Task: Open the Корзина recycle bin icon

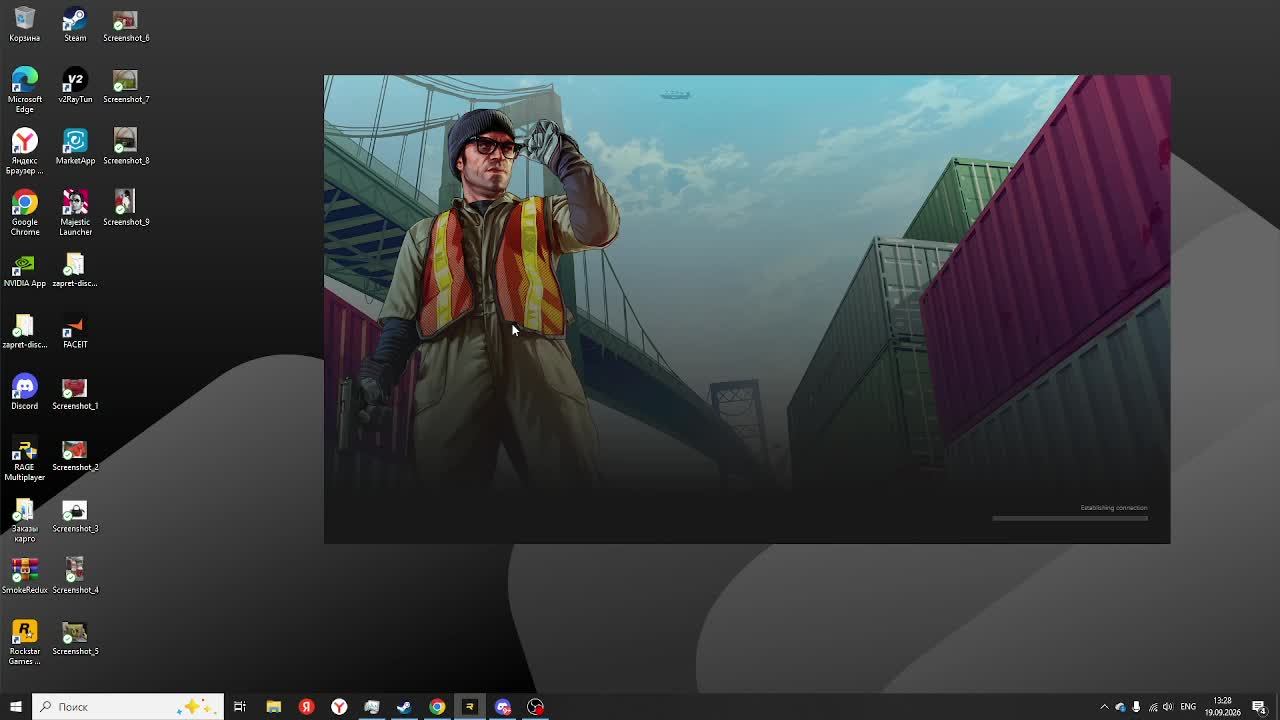Action: tap(24, 25)
